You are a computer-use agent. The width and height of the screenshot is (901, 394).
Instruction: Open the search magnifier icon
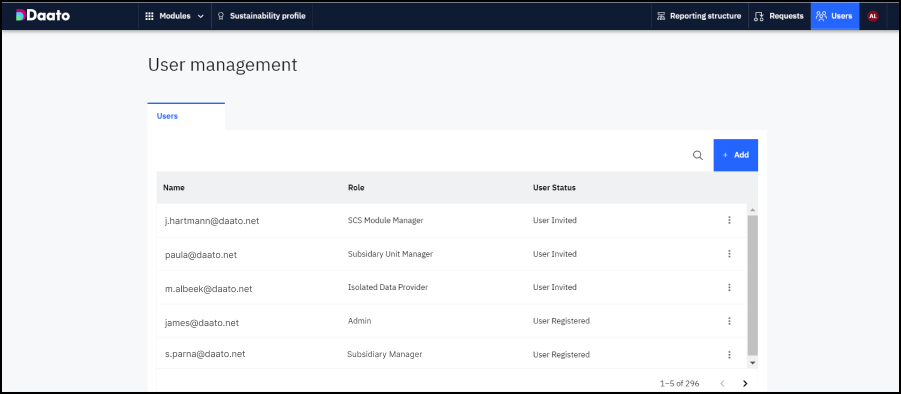click(698, 155)
